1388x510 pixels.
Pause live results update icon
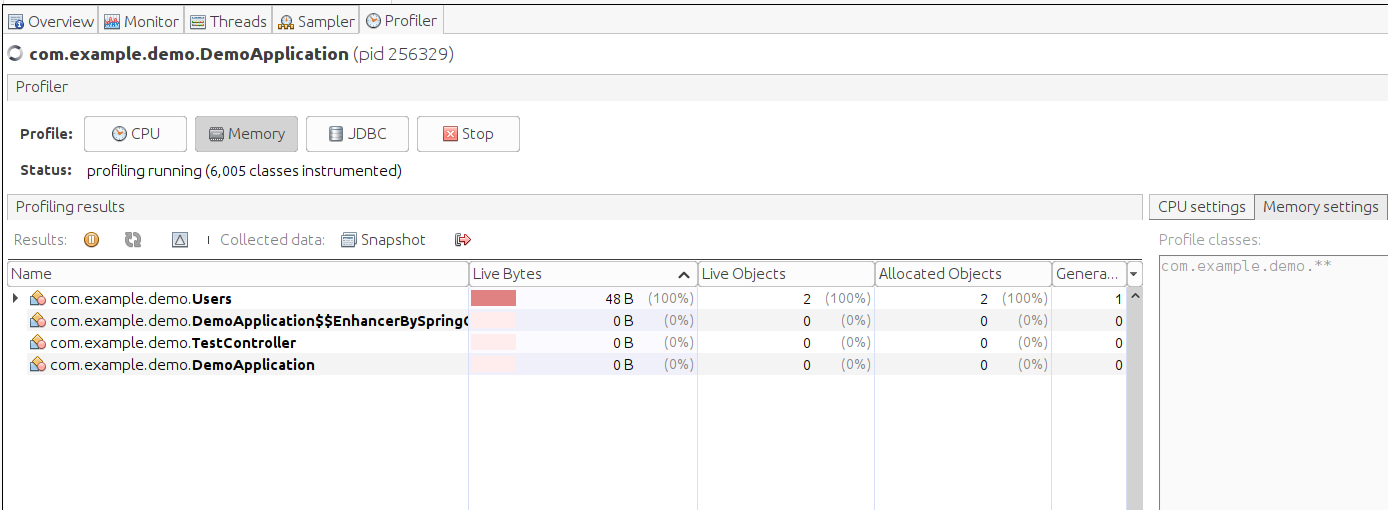pyautogui.click(x=91, y=240)
